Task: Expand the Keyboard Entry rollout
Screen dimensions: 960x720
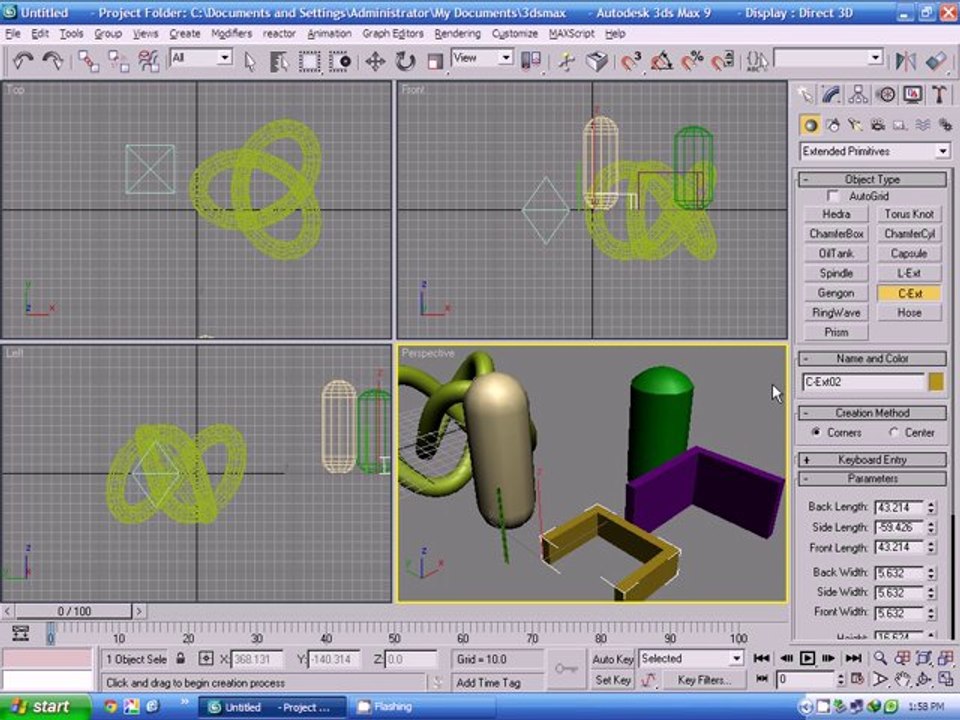Action: click(872, 460)
